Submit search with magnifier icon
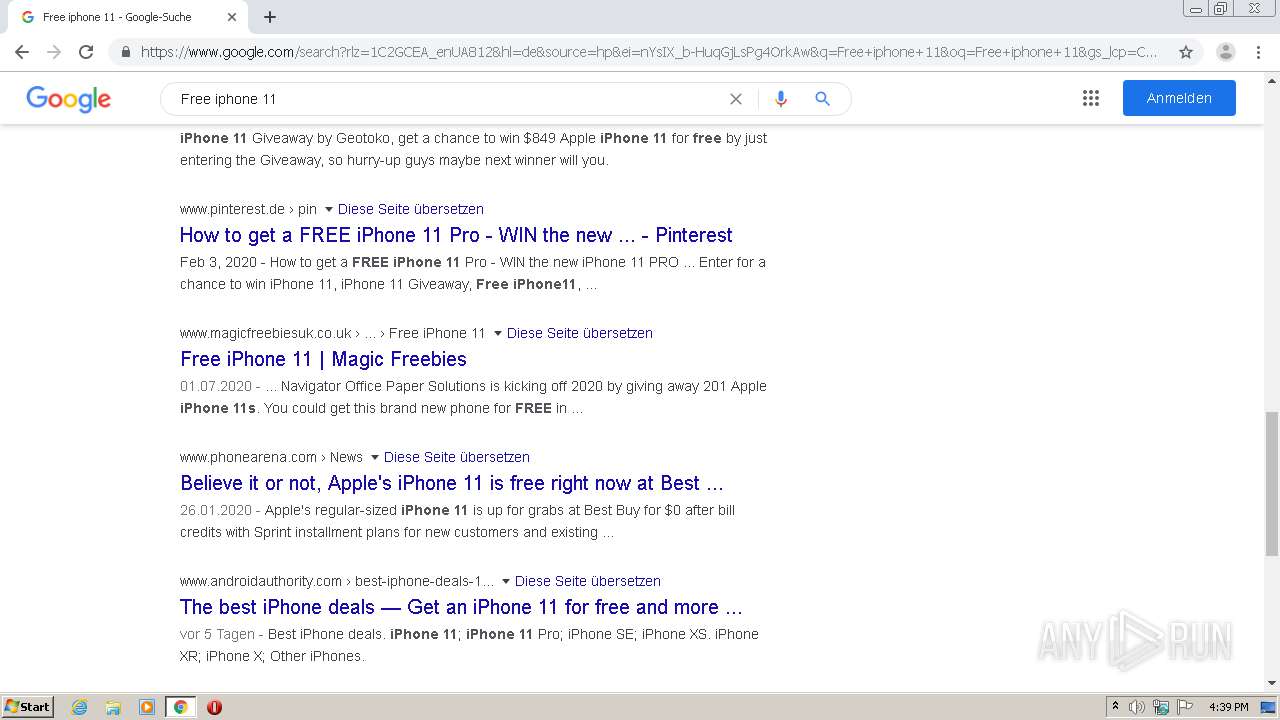Screen dimensions: 1280x720 coord(822,99)
